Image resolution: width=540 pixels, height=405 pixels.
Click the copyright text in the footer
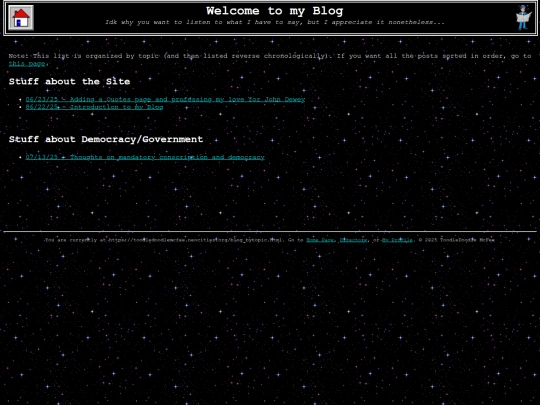click(x=456, y=240)
